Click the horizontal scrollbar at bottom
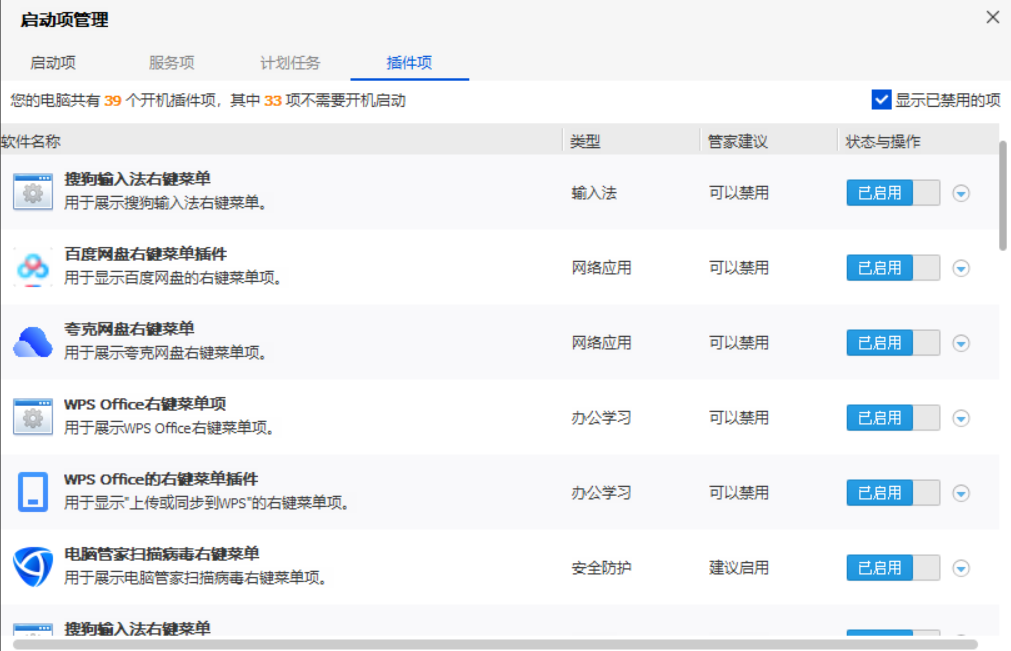Viewport: 1011px width, 651px height. [x=495, y=645]
